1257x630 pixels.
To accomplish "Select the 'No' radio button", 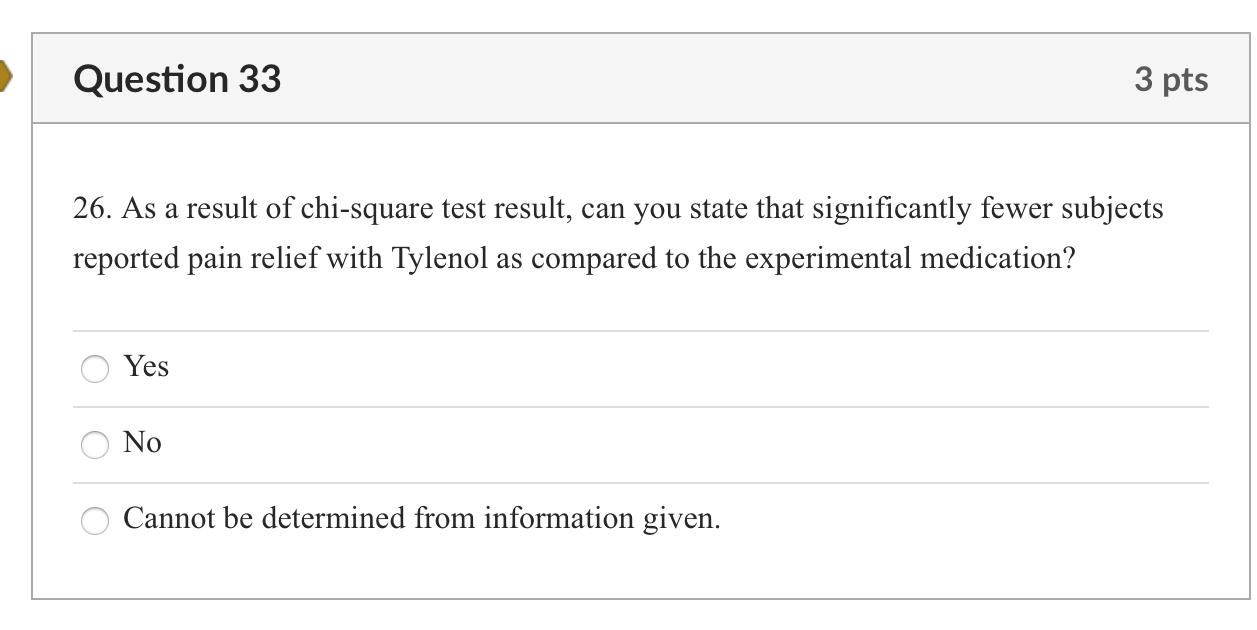I will pyautogui.click(x=95, y=445).
